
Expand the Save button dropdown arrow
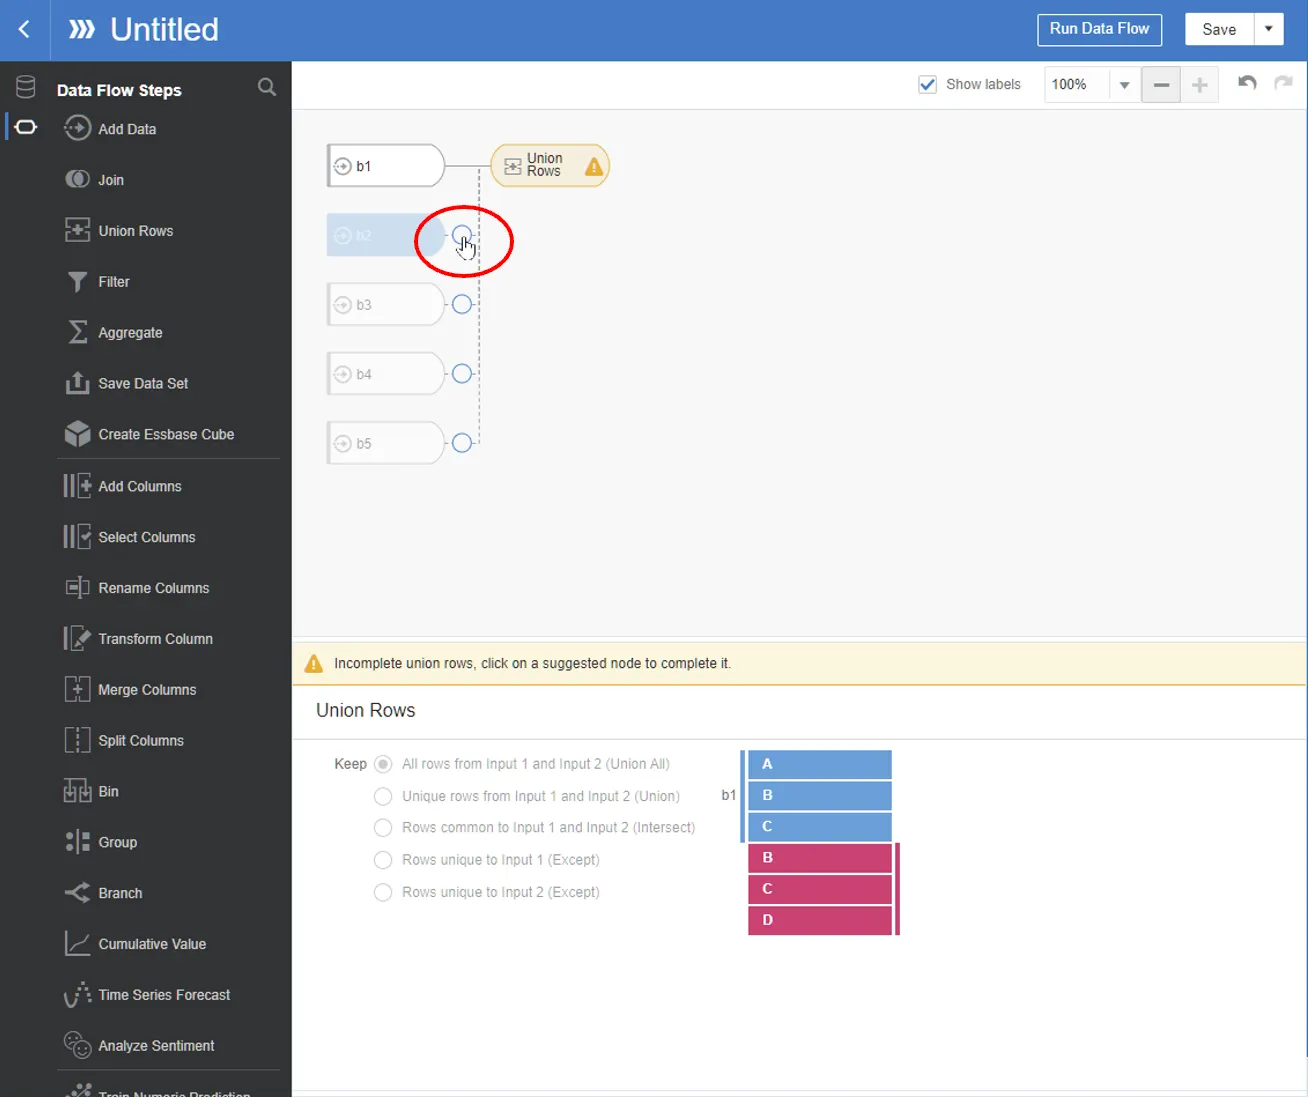1269,29
